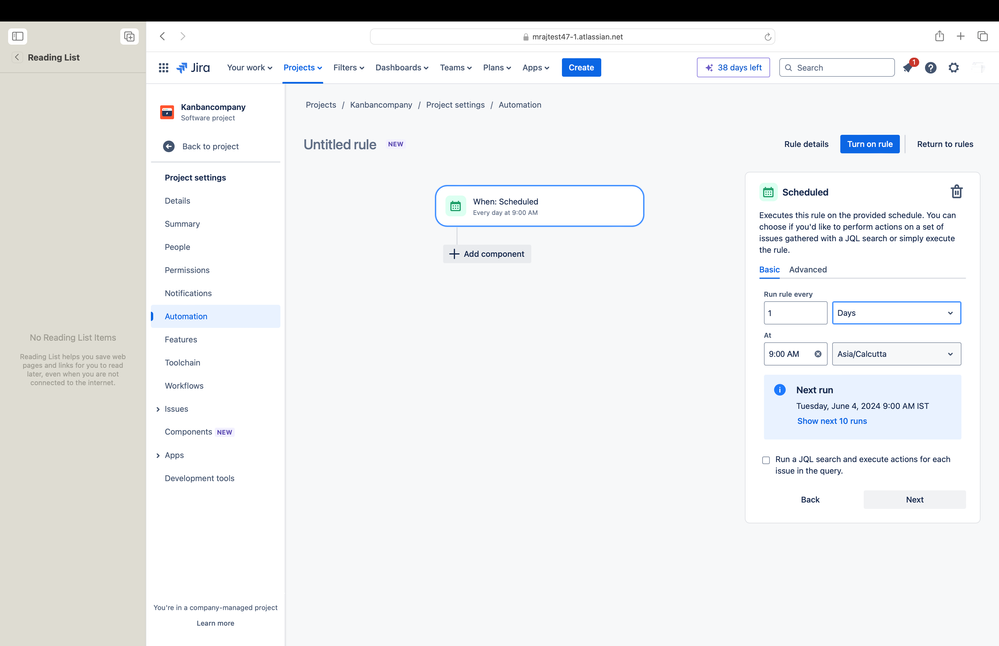Open the Days interval dropdown

(896, 313)
